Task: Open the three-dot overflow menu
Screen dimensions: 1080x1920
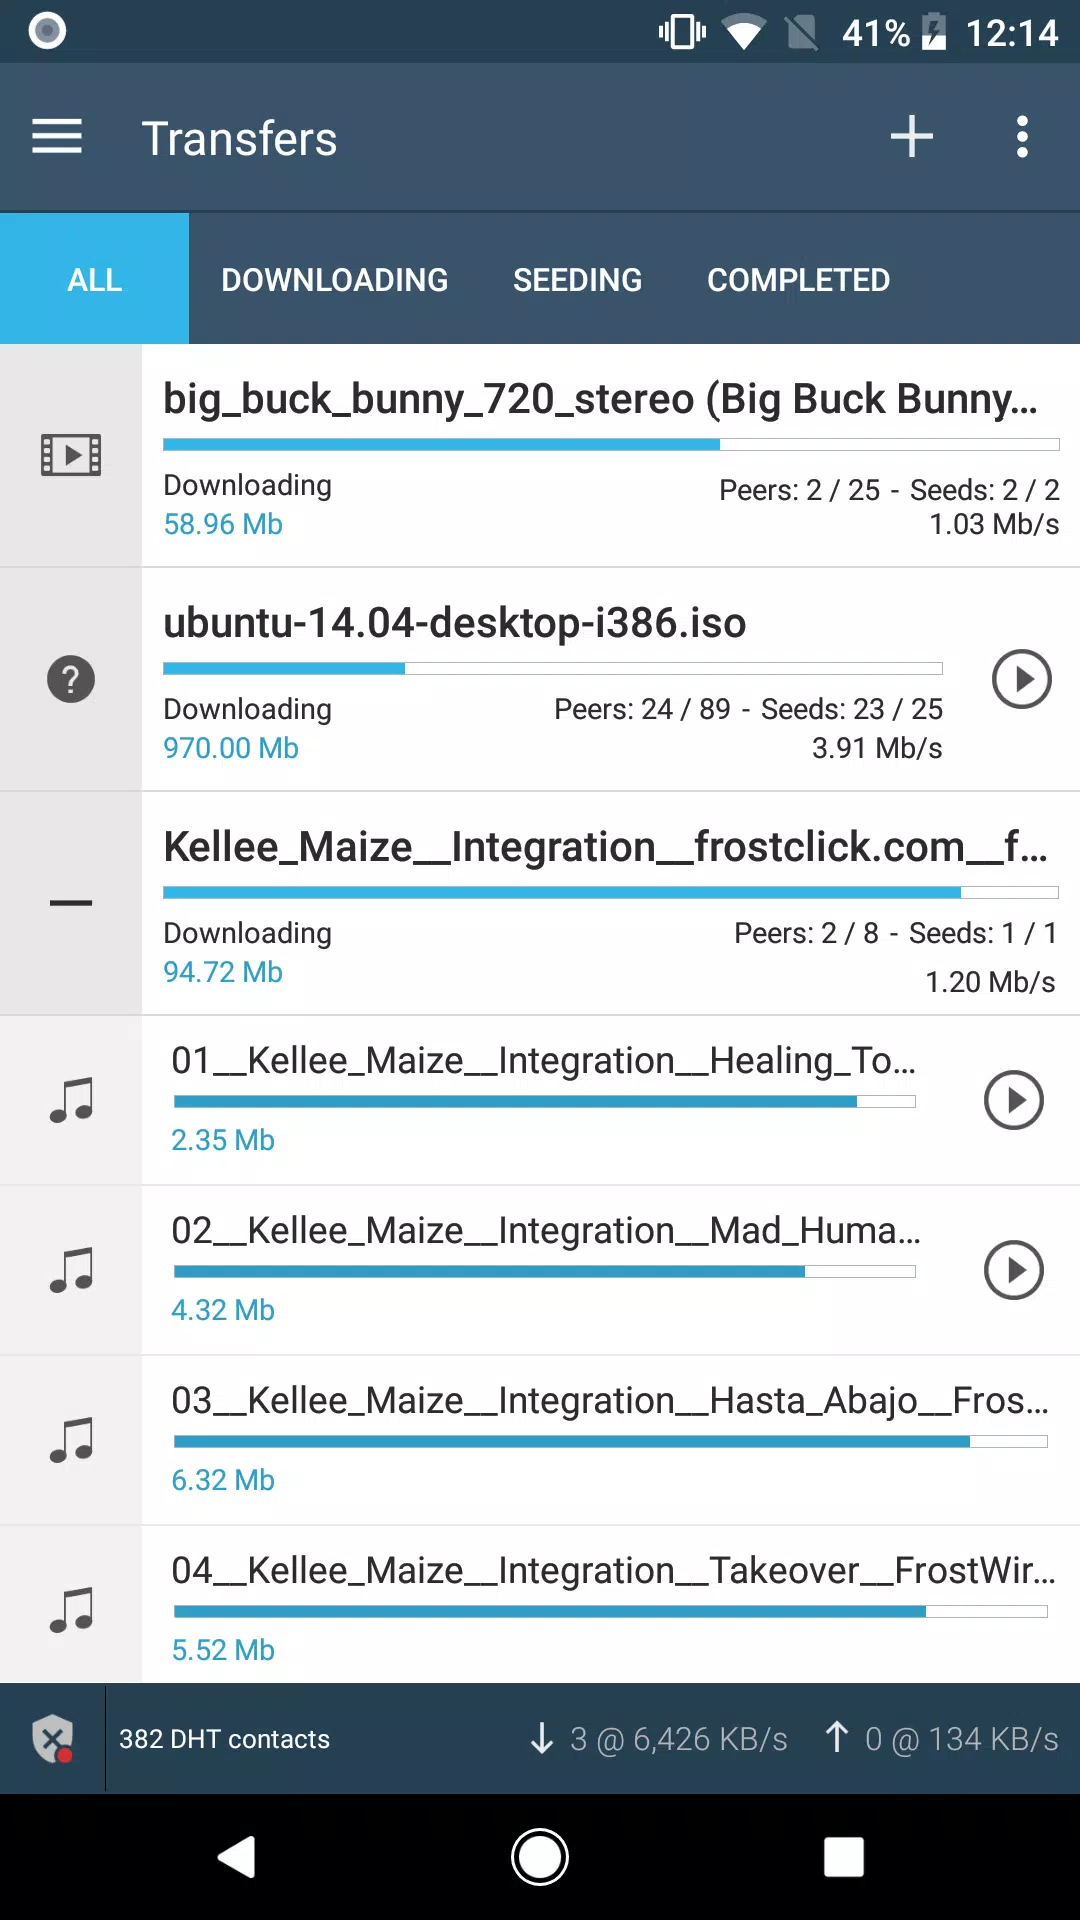Action: pyautogui.click(x=1022, y=137)
